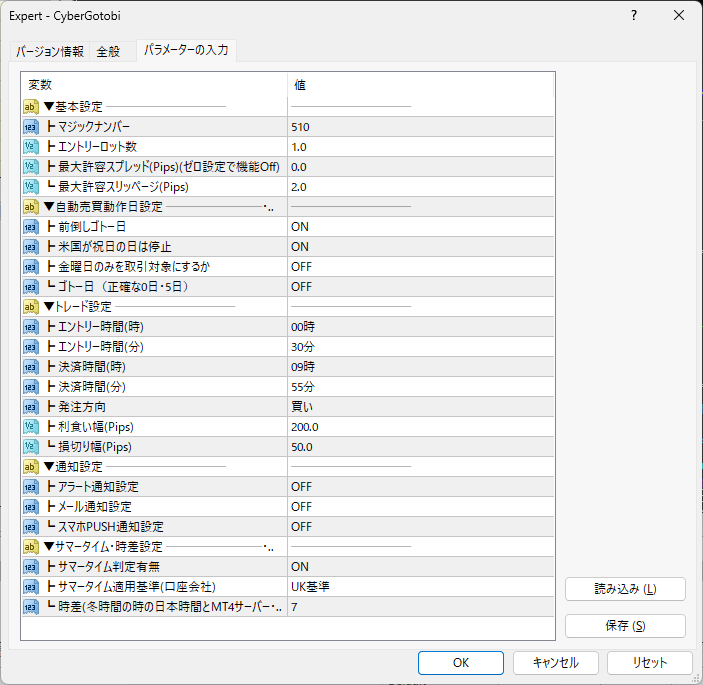703x685 pixels.
Task: Toggle 金曜日のみを取引対象にするか OFF value
Action: click(x=421, y=267)
